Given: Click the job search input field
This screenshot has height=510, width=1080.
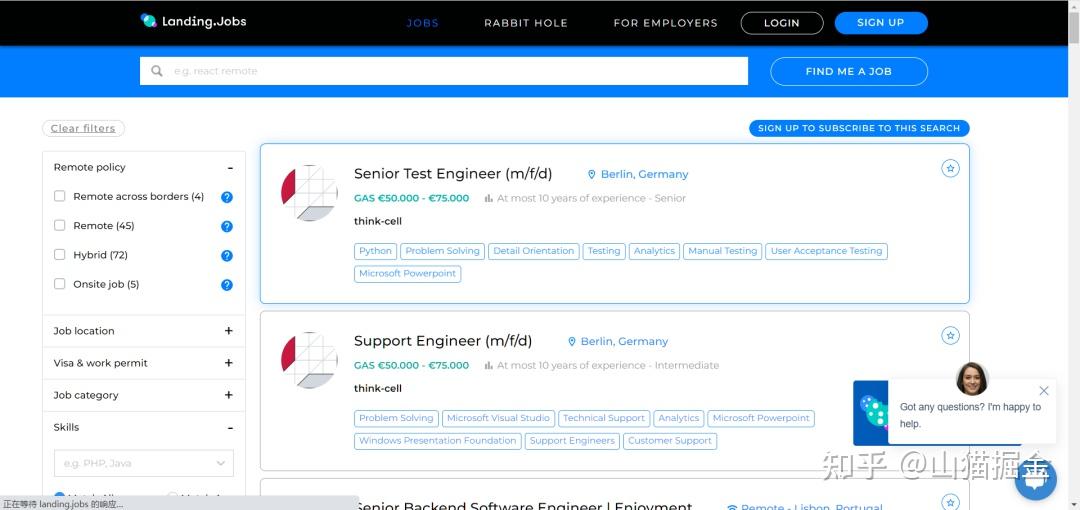Looking at the screenshot, I should click(x=444, y=71).
